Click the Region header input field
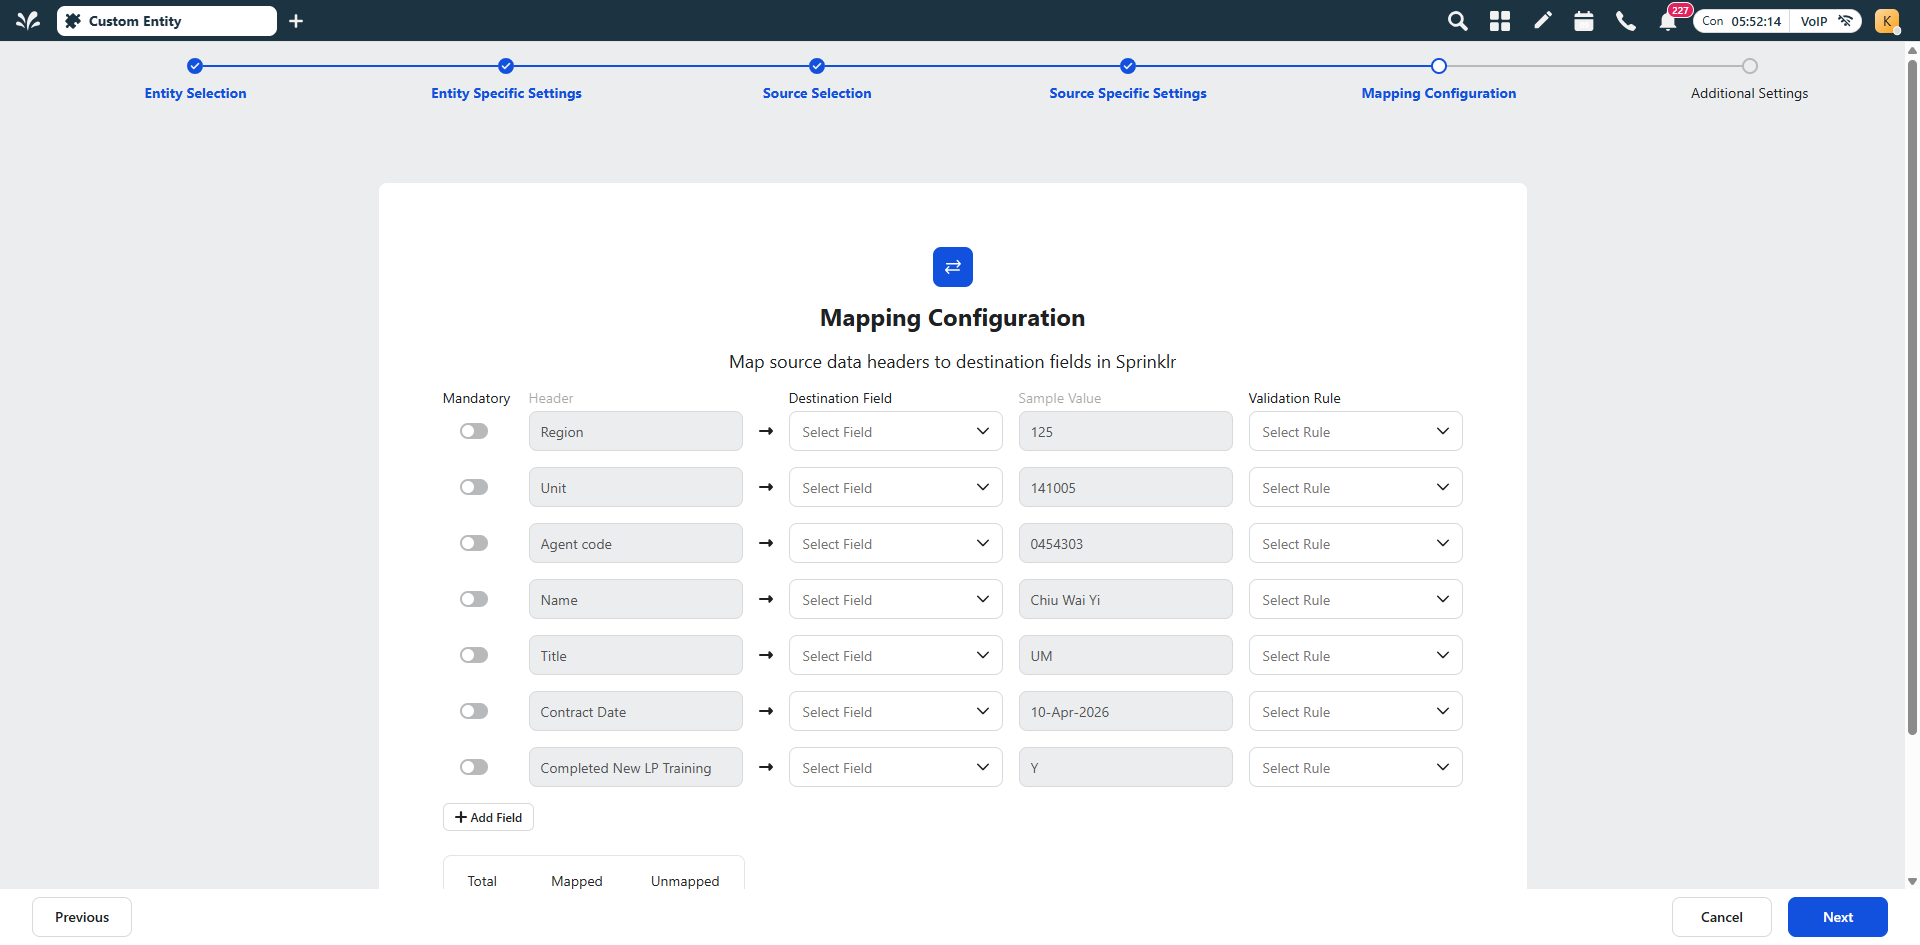Viewport: 1920px width, 945px height. click(636, 431)
